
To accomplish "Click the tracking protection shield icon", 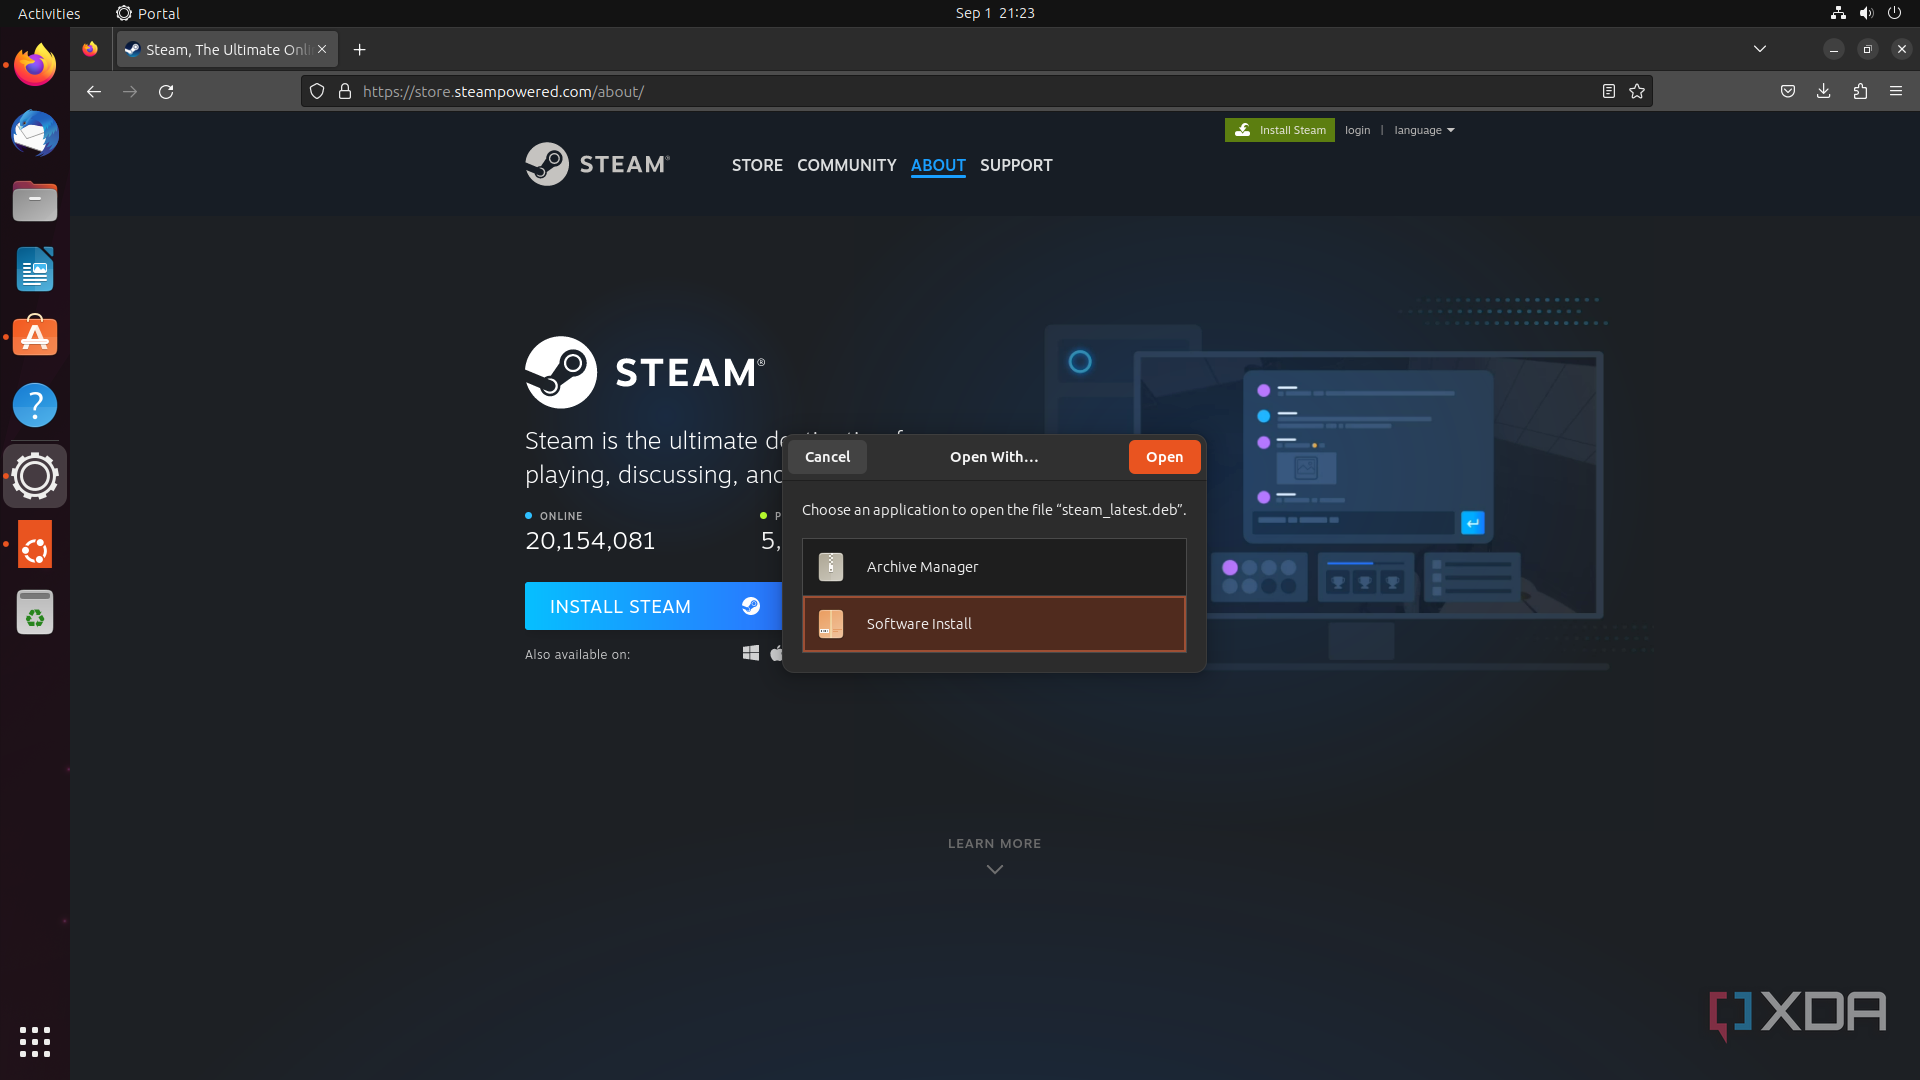I will [x=317, y=91].
